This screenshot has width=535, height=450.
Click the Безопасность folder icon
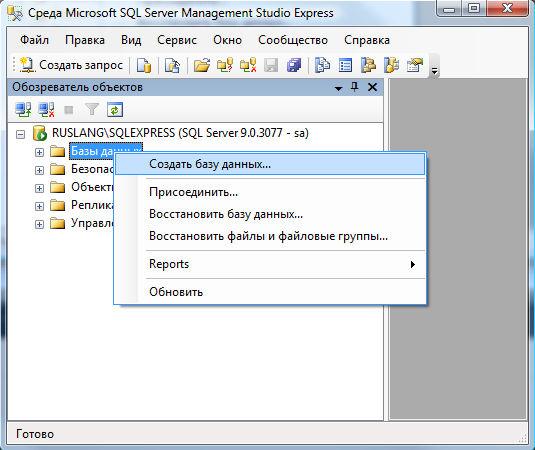click(x=57, y=169)
